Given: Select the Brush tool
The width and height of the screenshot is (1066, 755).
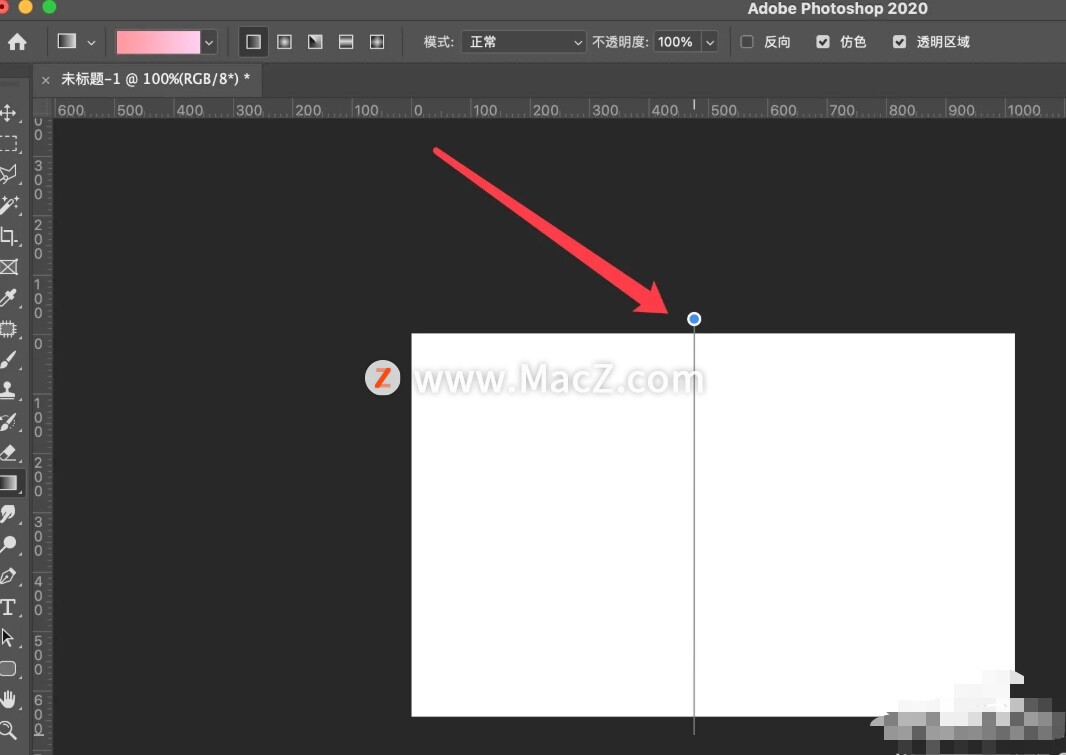Looking at the screenshot, I should [x=9, y=359].
